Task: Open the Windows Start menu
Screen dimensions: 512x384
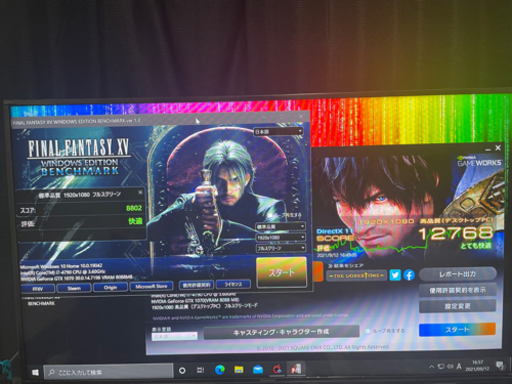Action: click(35, 372)
